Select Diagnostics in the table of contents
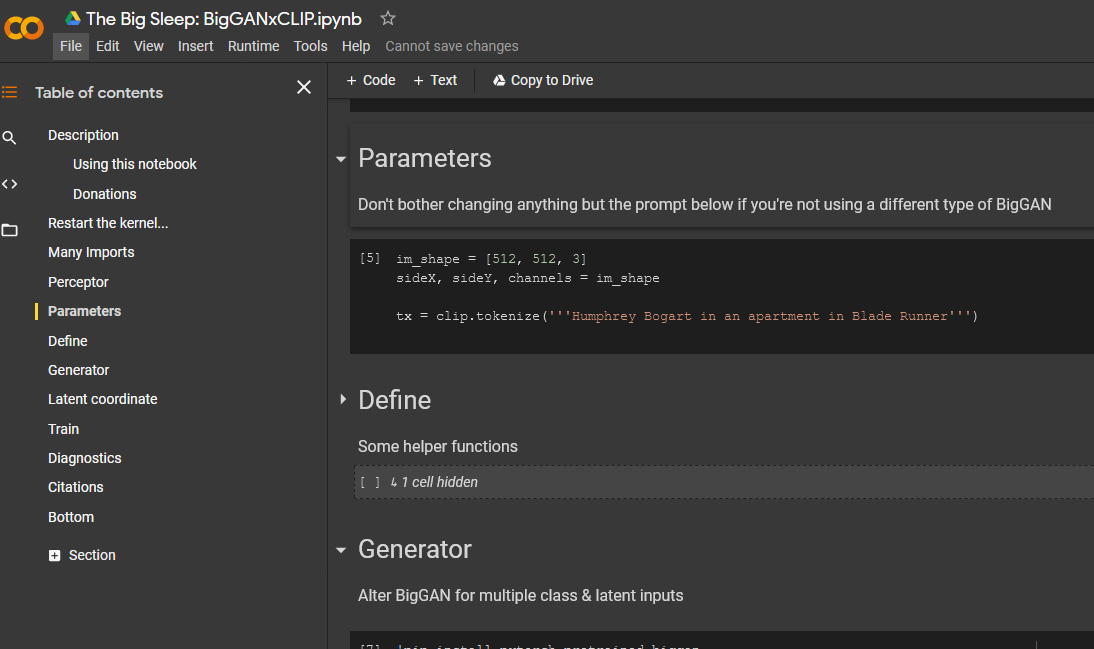 click(84, 458)
